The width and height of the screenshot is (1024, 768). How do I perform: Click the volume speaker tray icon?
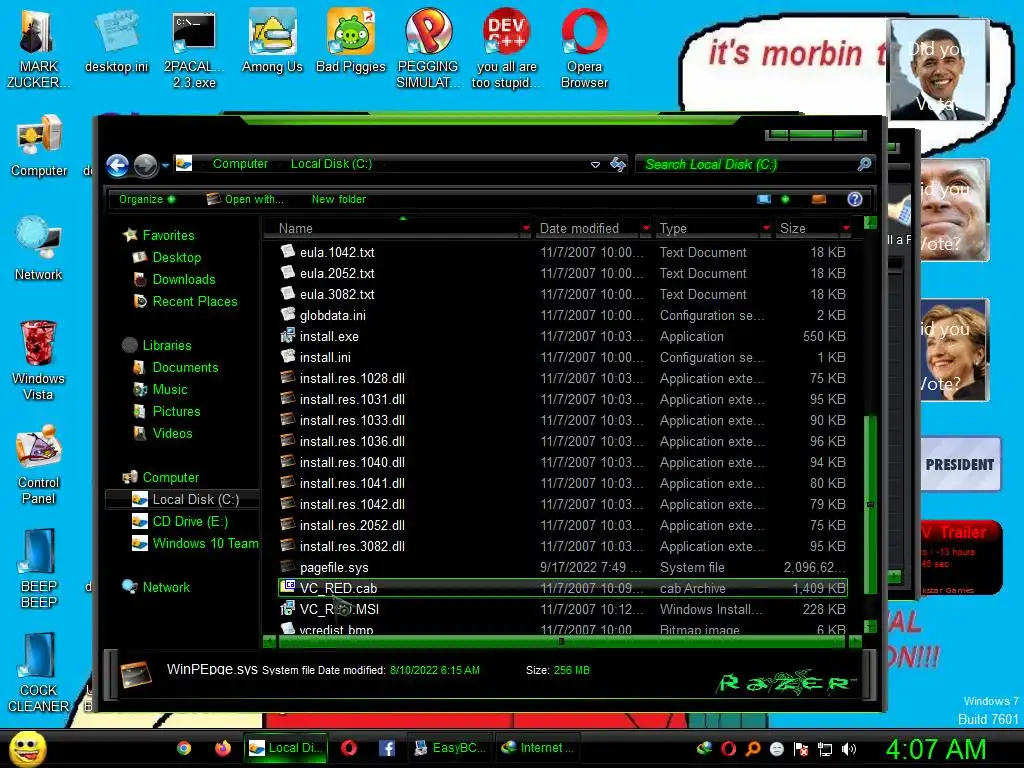click(x=849, y=749)
